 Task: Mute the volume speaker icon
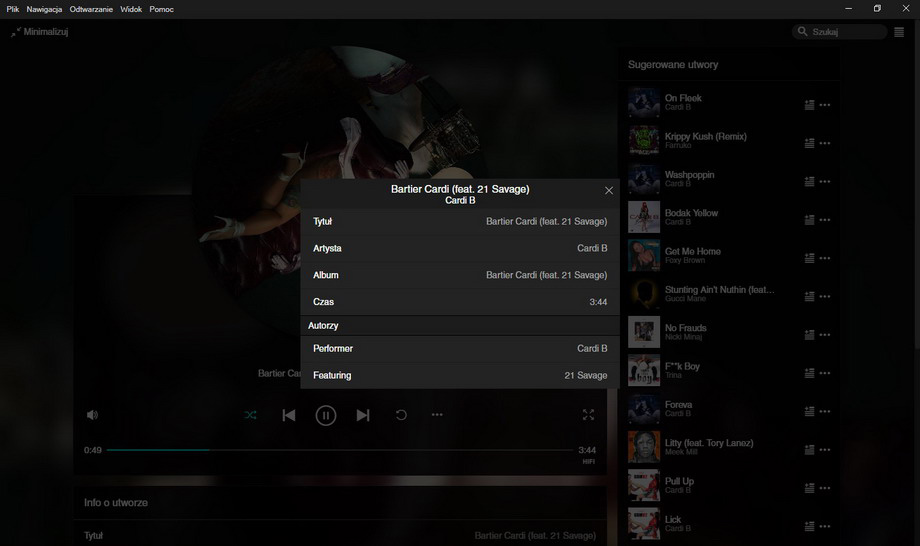pyautogui.click(x=92, y=415)
